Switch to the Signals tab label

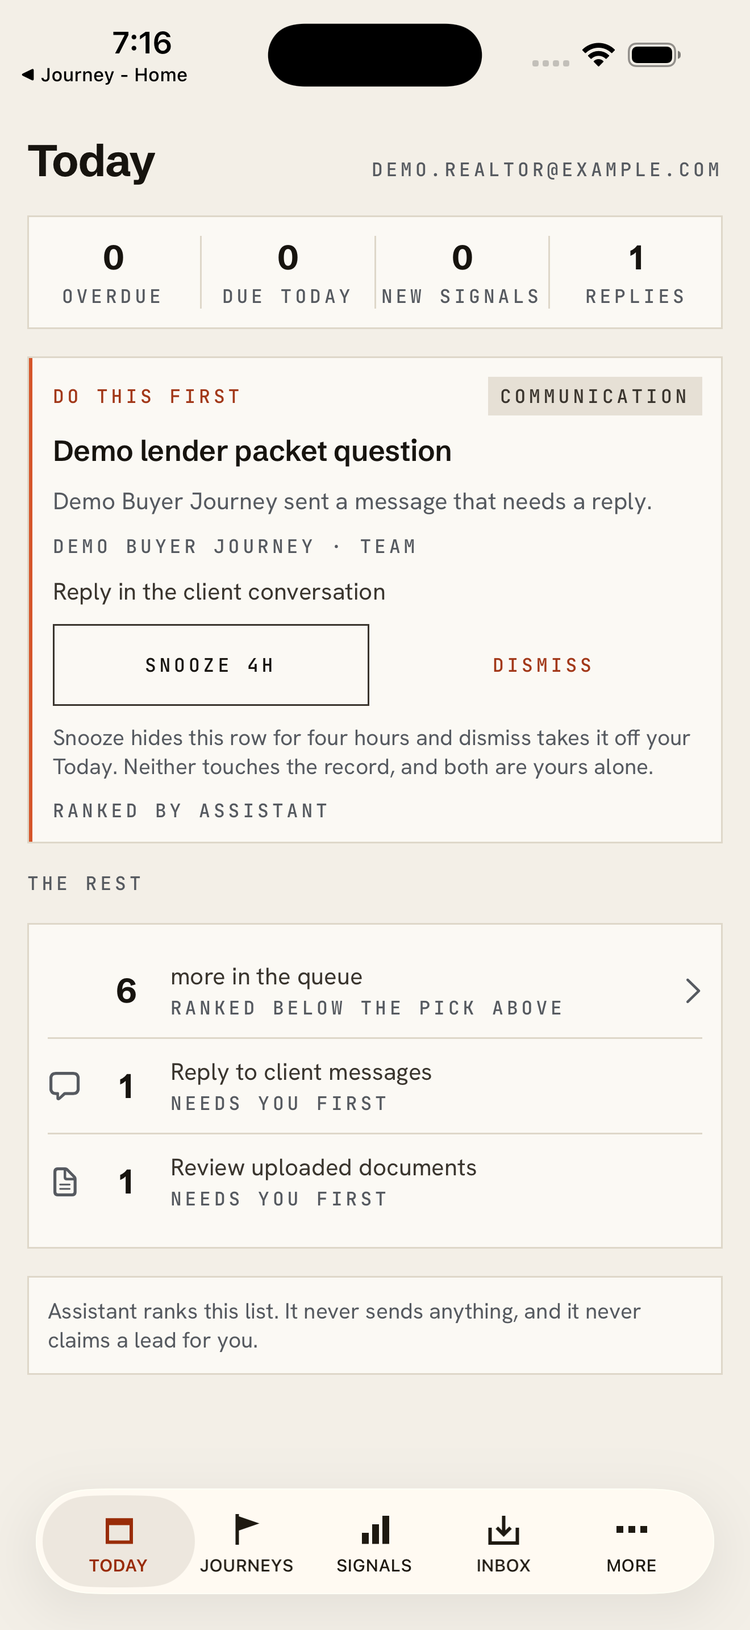[x=374, y=1565]
